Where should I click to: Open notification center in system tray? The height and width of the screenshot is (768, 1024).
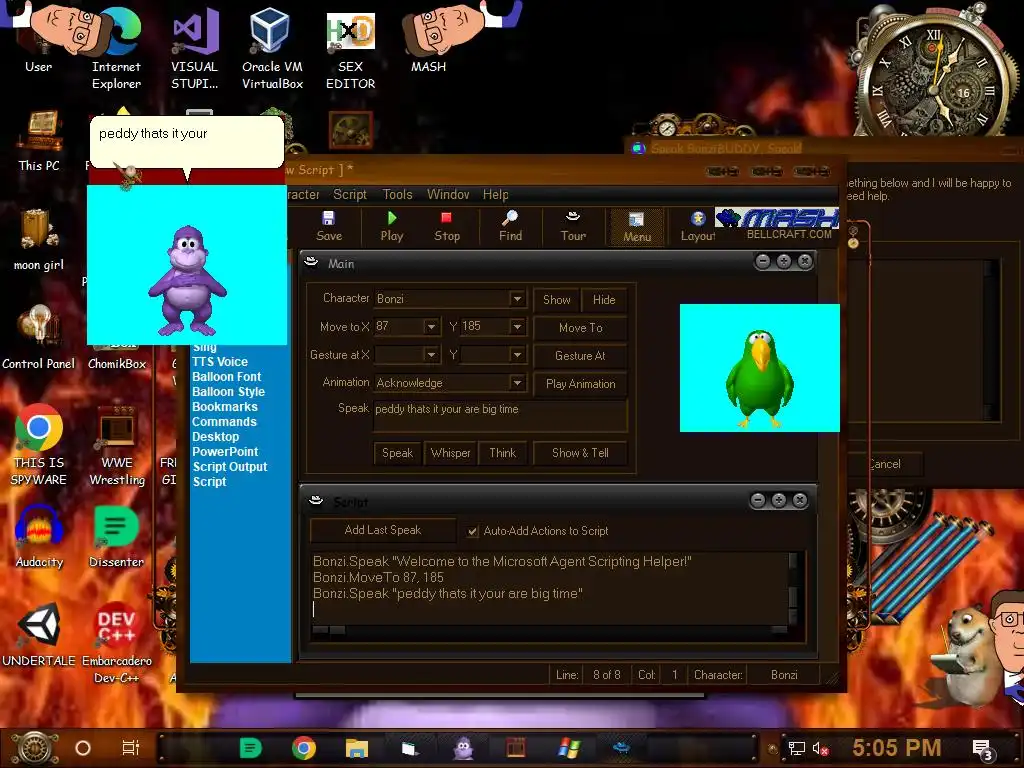click(983, 749)
